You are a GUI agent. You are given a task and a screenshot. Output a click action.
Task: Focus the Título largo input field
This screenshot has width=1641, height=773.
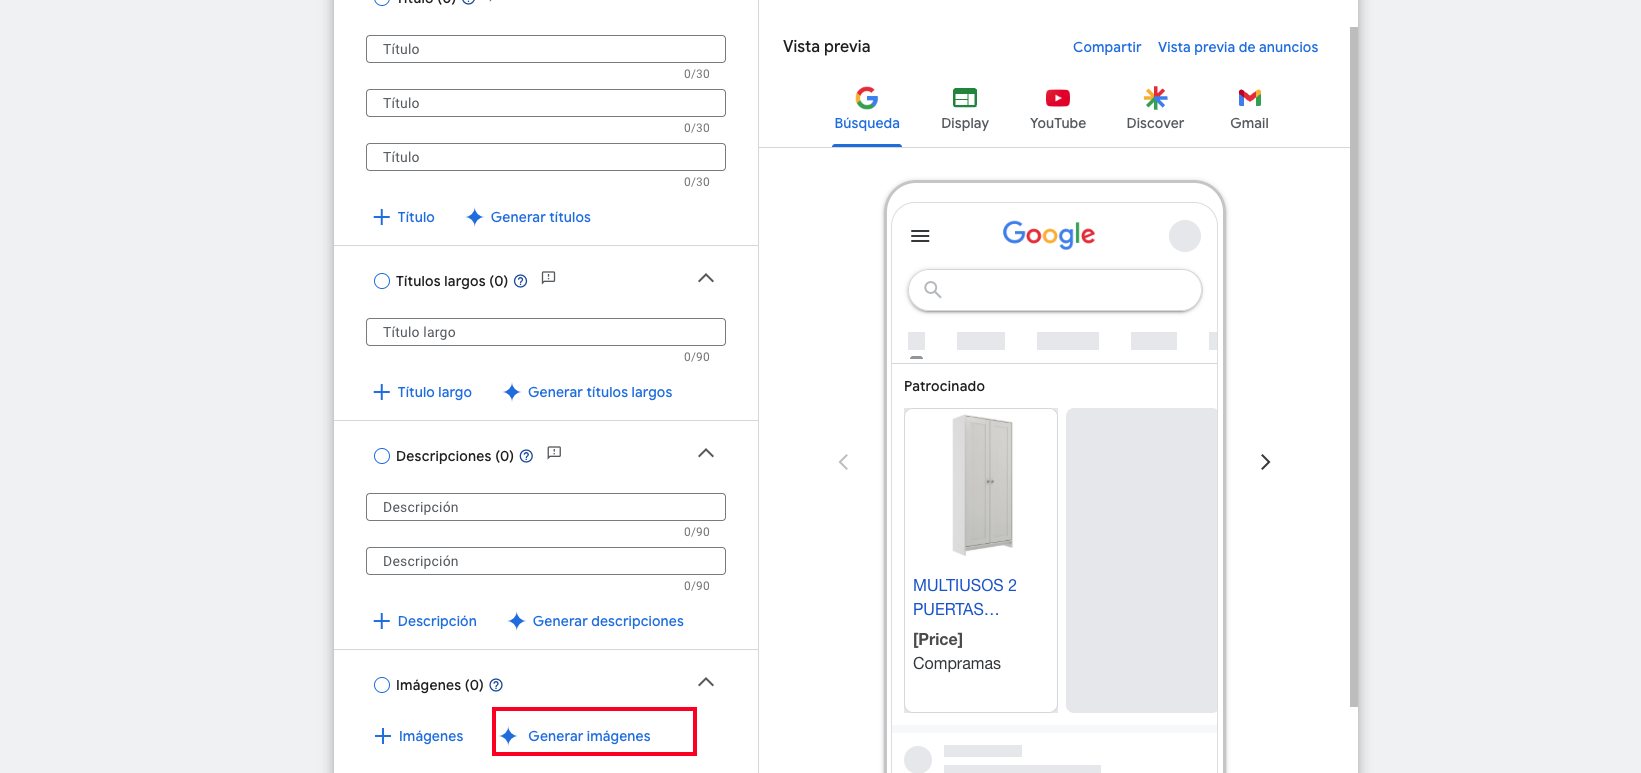coord(546,332)
